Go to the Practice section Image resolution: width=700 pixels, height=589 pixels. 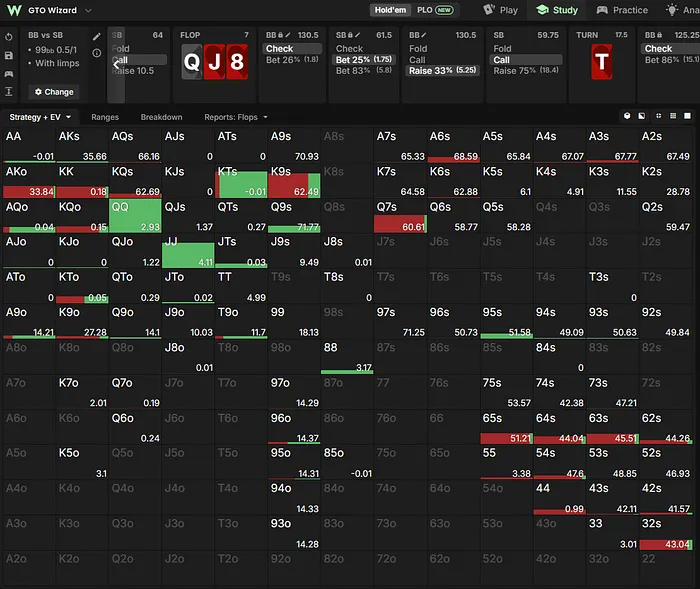pyautogui.click(x=622, y=10)
